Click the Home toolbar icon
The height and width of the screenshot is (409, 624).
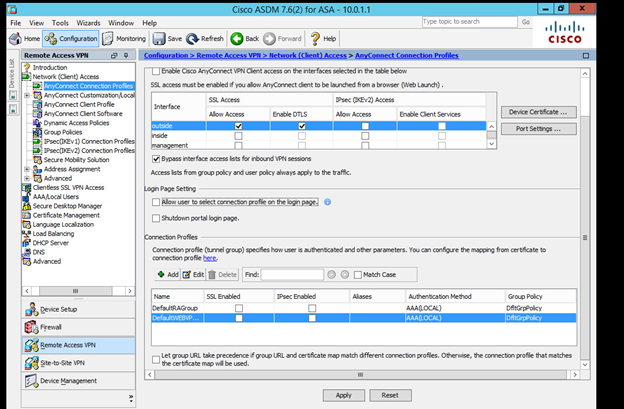tap(26, 38)
